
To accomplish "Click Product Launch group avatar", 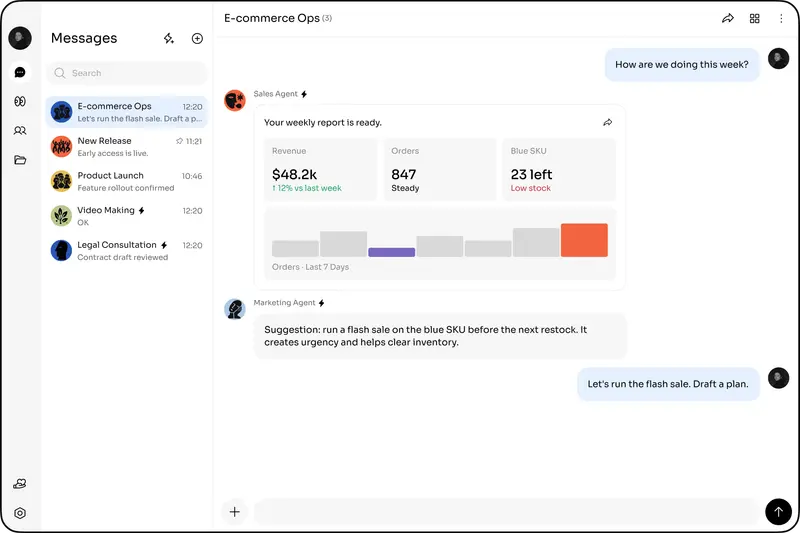I will pos(61,181).
